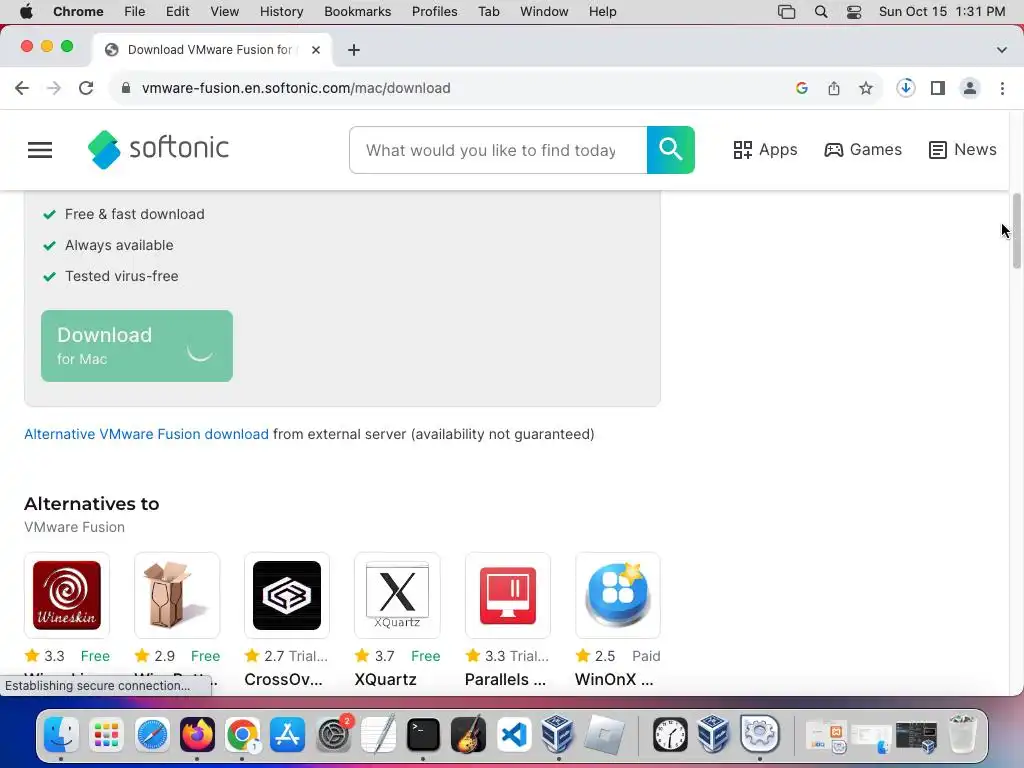
Task: Expand the tab search chevron
Action: pos(1002,50)
